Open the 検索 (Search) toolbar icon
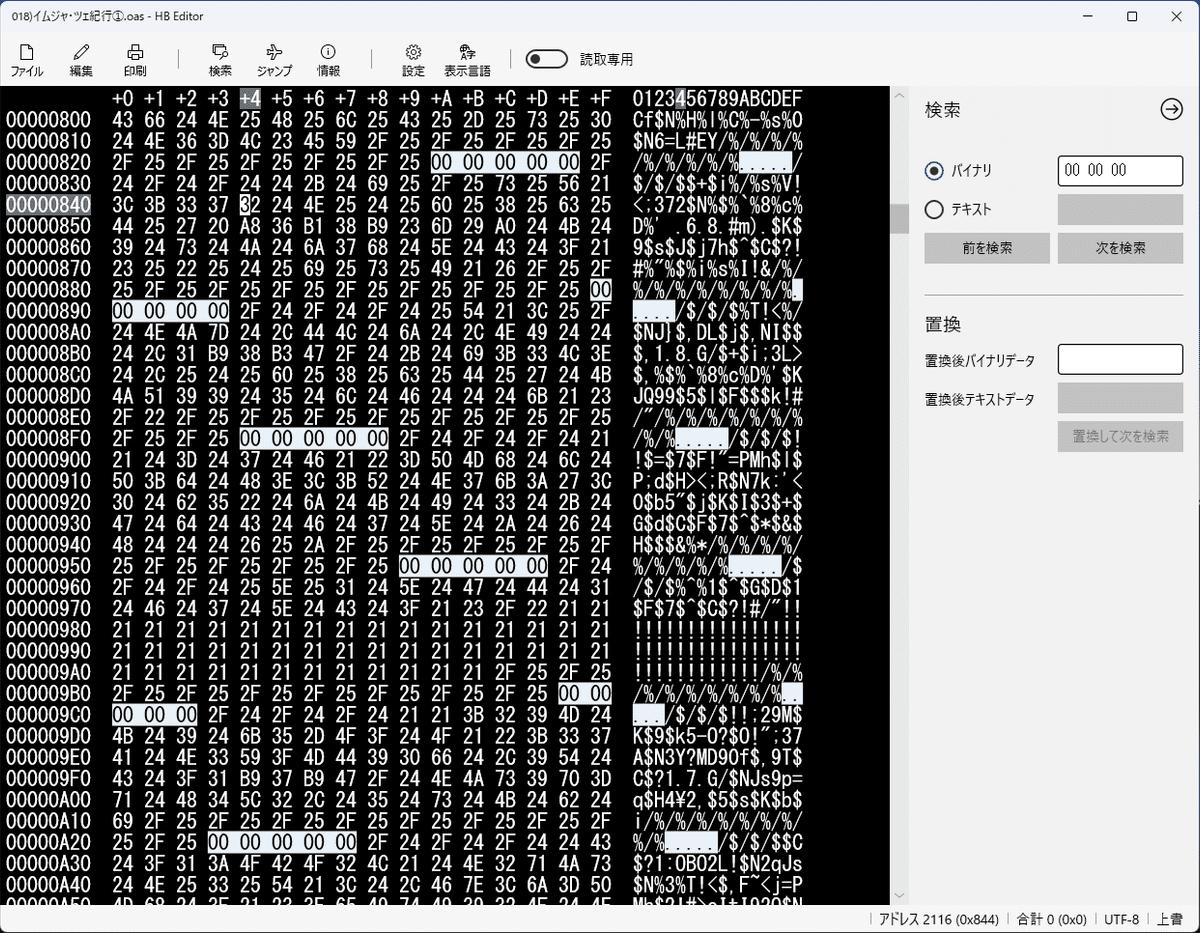1200x933 pixels. coord(220,60)
